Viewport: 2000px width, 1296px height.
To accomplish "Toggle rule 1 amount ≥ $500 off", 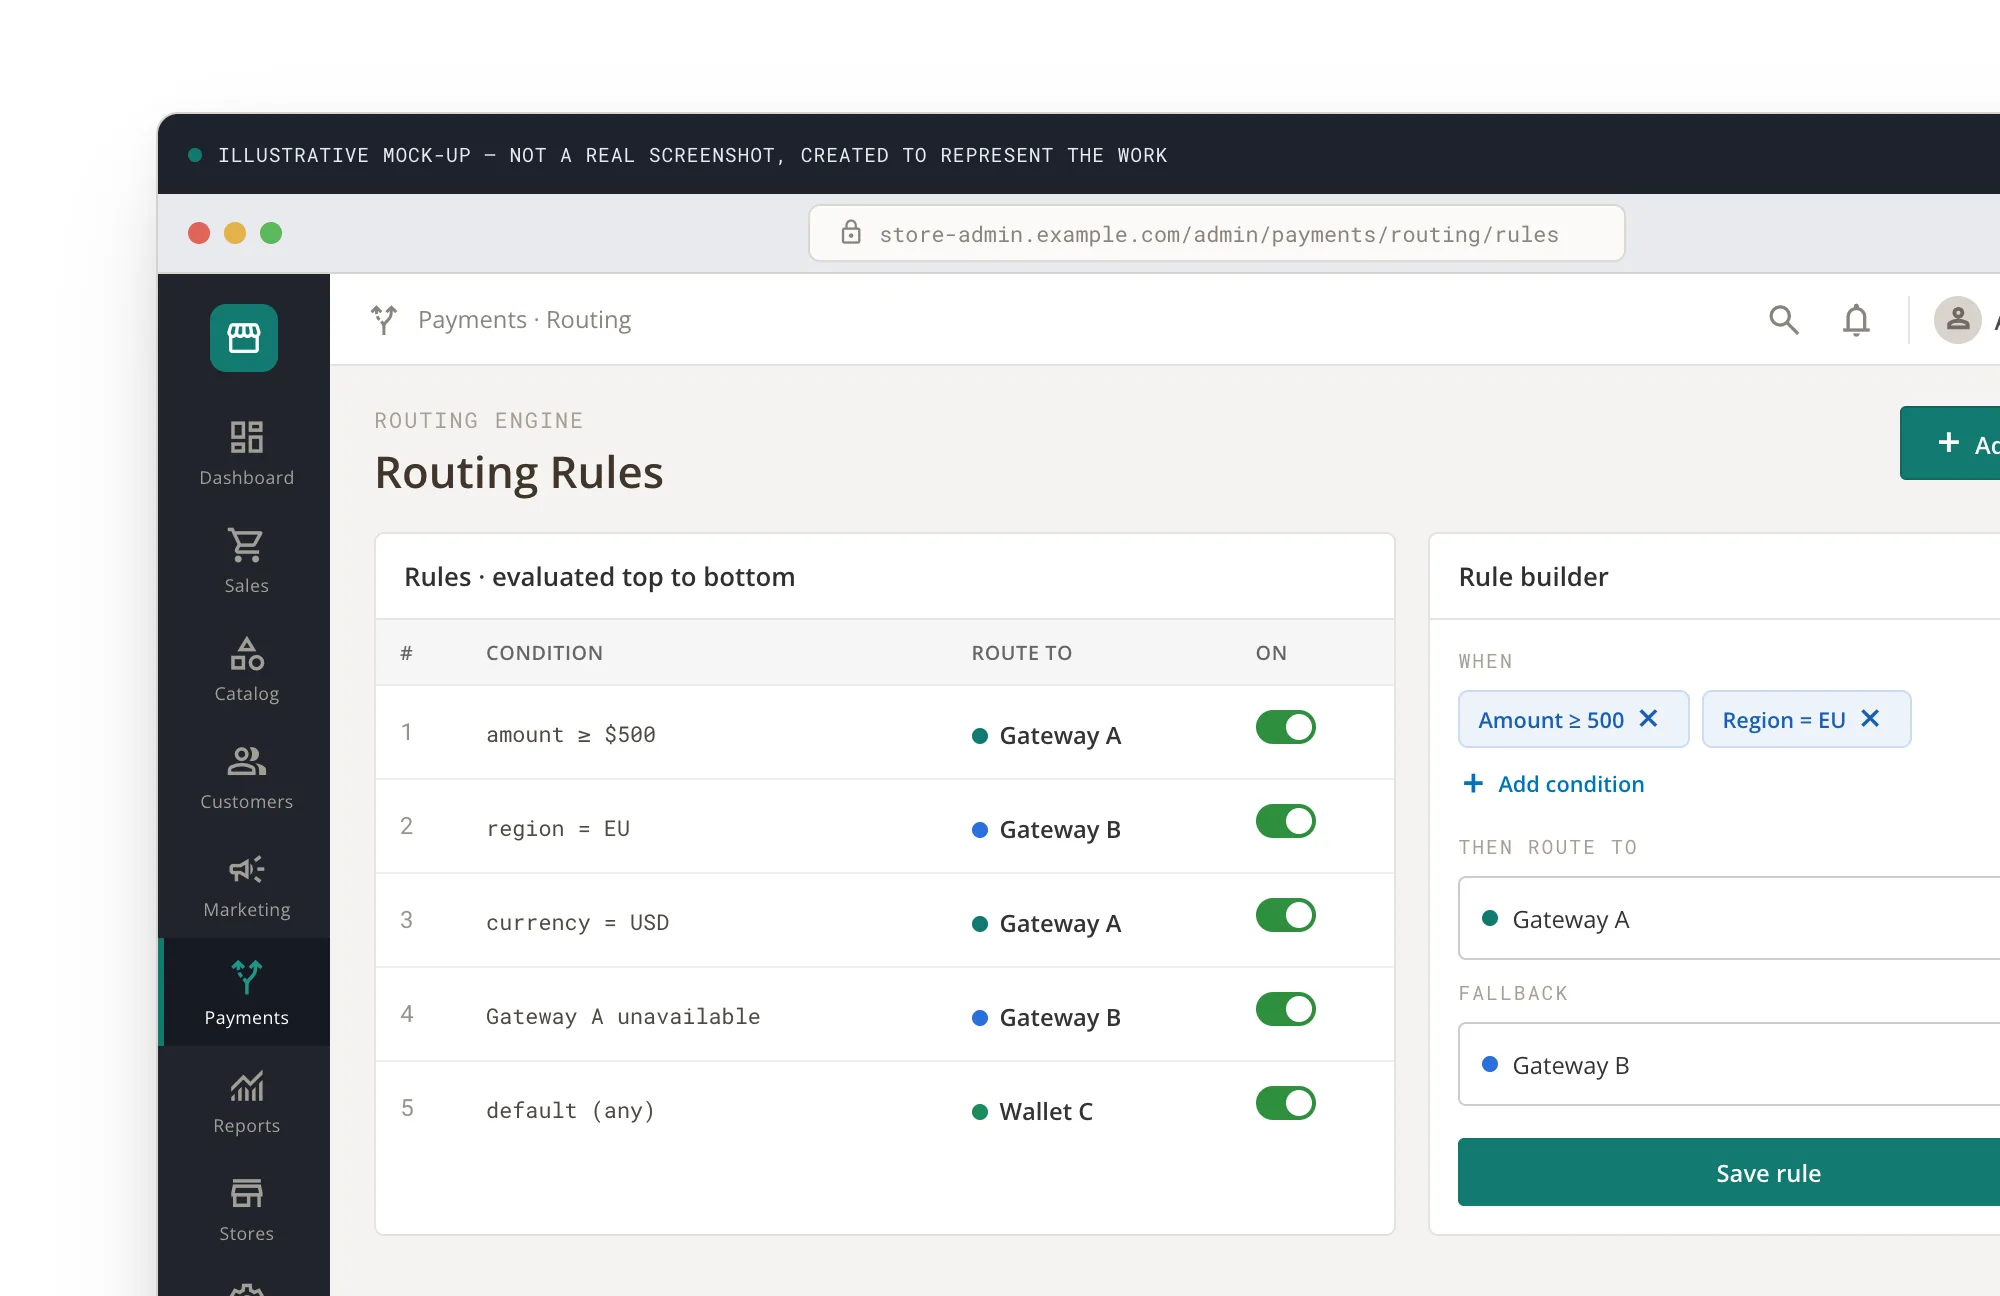I will pyautogui.click(x=1286, y=727).
